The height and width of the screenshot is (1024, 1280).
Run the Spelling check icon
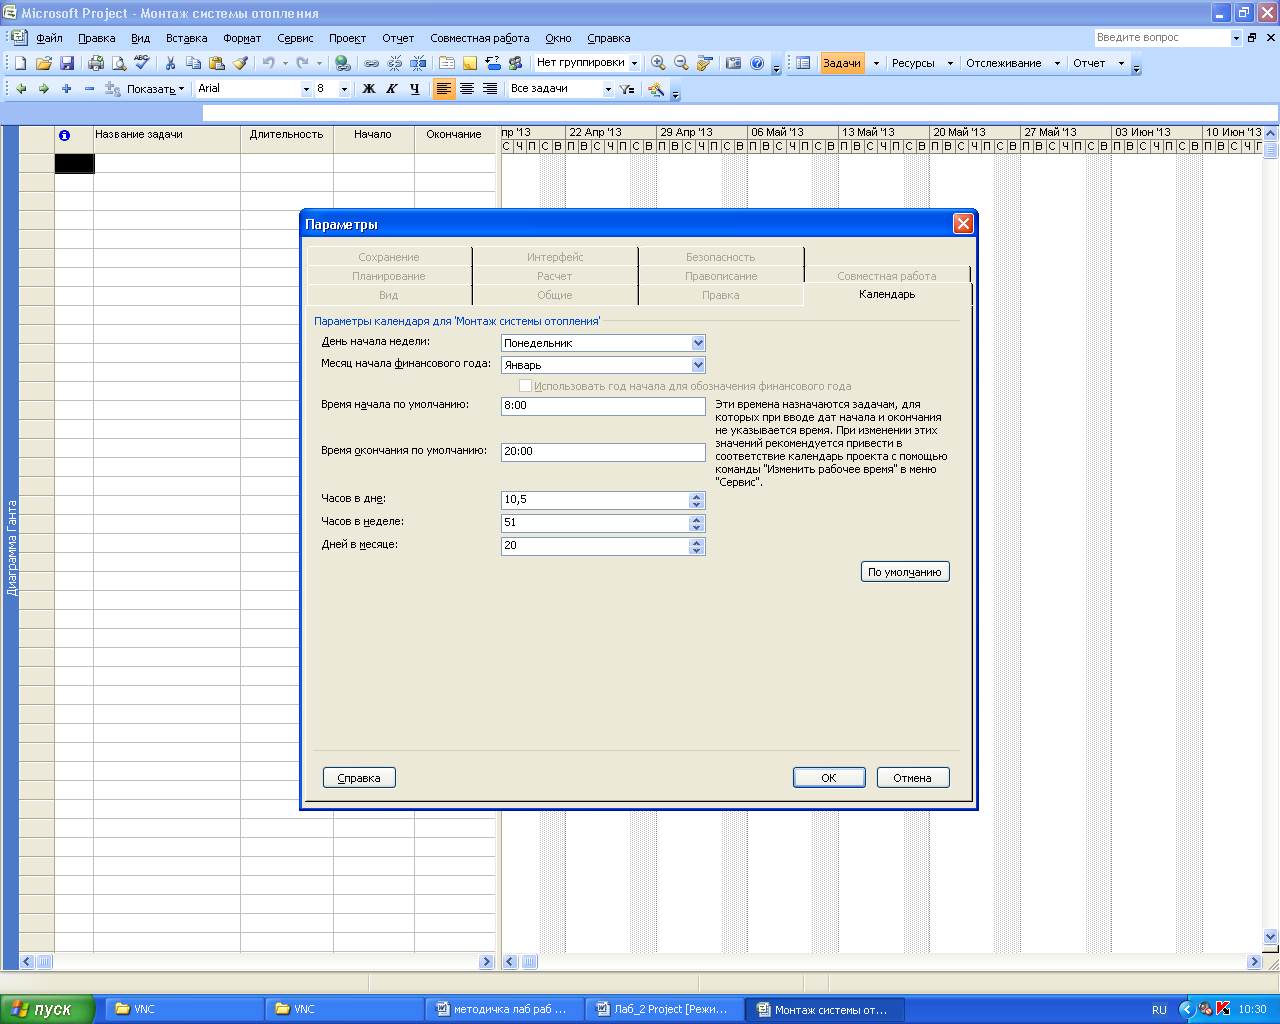click(142, 63)
